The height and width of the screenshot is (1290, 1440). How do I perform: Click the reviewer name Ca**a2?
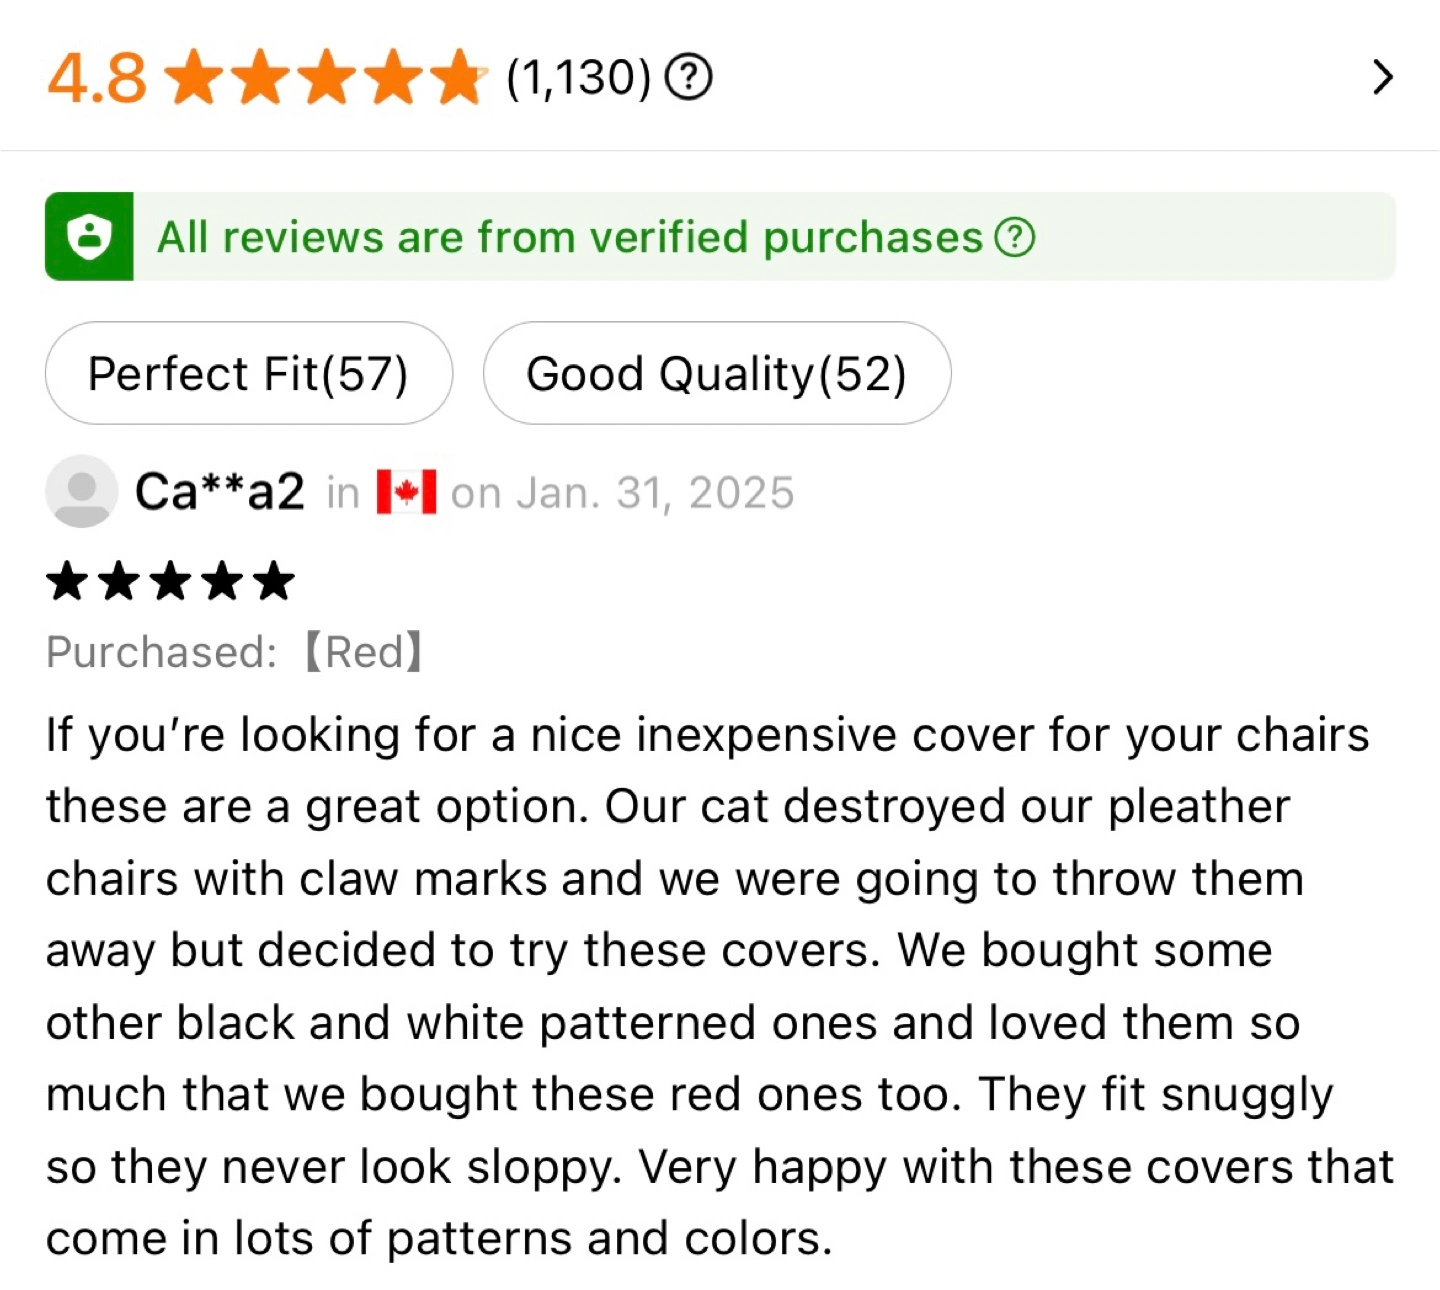[x=219, y=492]
